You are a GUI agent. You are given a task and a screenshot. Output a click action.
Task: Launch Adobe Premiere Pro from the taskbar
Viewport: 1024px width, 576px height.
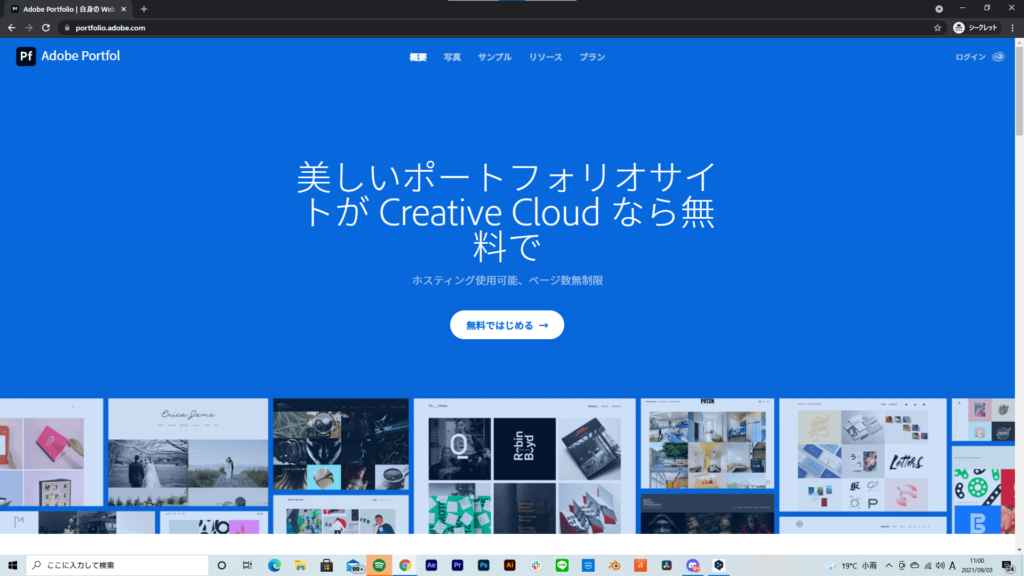[x=457, y=566]
